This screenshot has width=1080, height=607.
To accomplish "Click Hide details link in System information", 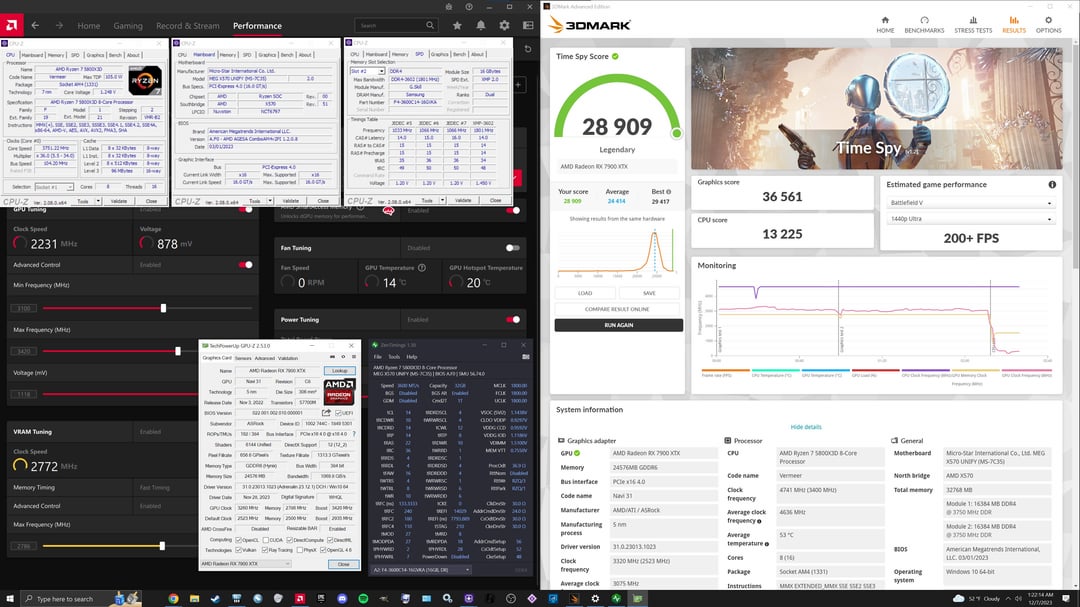I will point(806,427).
